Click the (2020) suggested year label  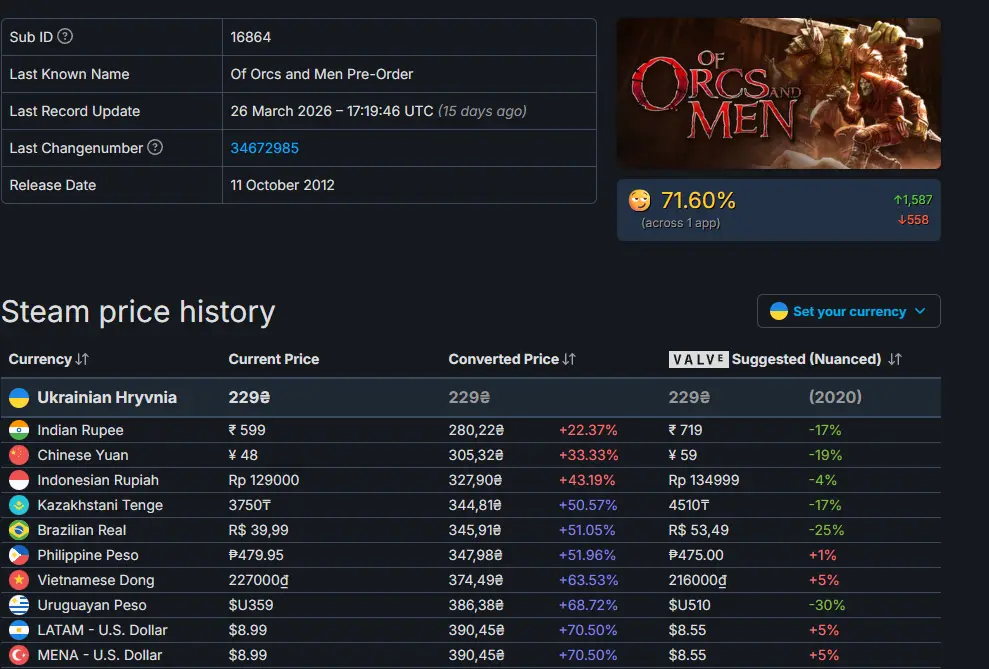tap(835, 397)
